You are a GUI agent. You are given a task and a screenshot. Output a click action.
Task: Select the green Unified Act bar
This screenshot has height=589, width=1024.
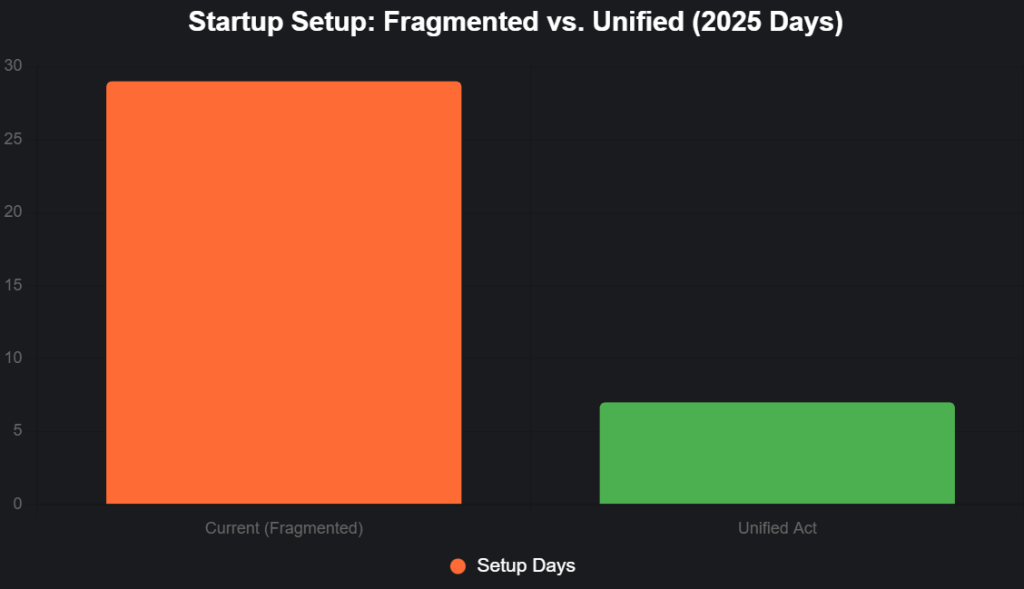click(777, 453)
